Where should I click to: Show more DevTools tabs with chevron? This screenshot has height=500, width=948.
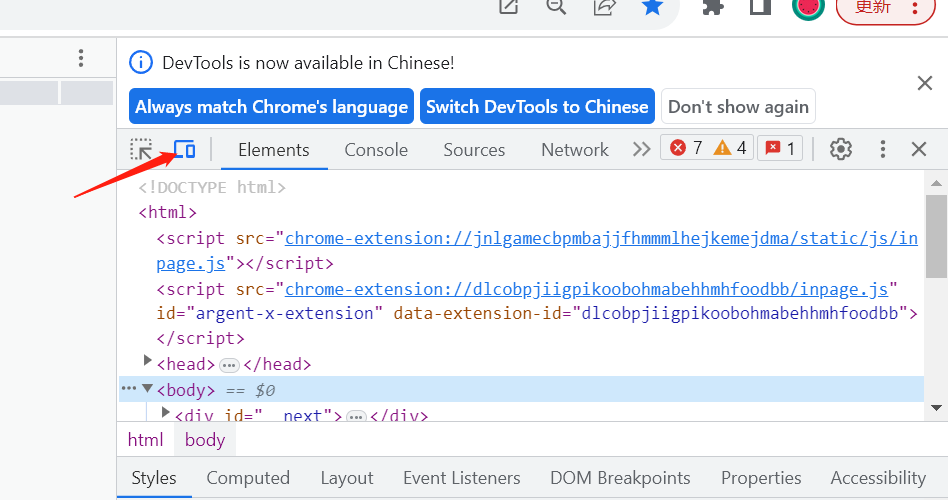tap(641, 149)
